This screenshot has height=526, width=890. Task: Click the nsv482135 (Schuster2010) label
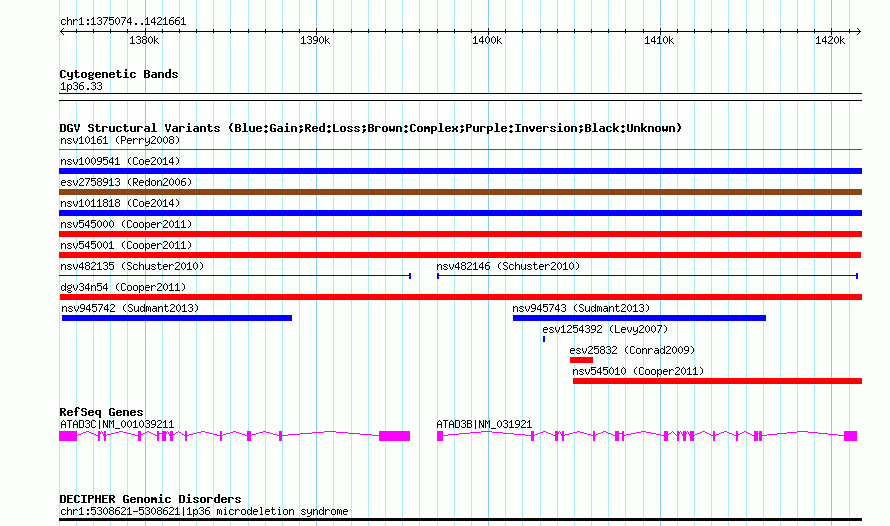(x=132, y=266)
